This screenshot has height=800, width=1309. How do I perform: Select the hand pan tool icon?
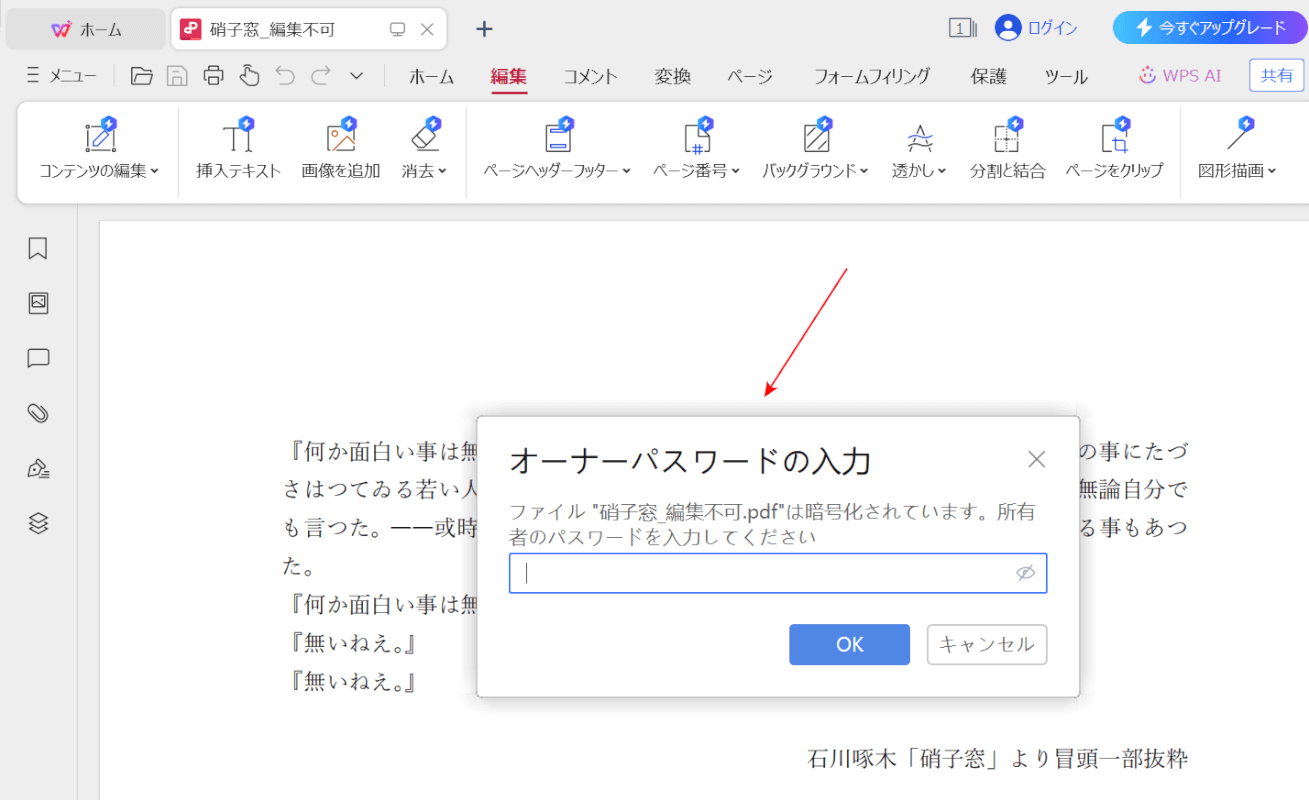[249, 76]
